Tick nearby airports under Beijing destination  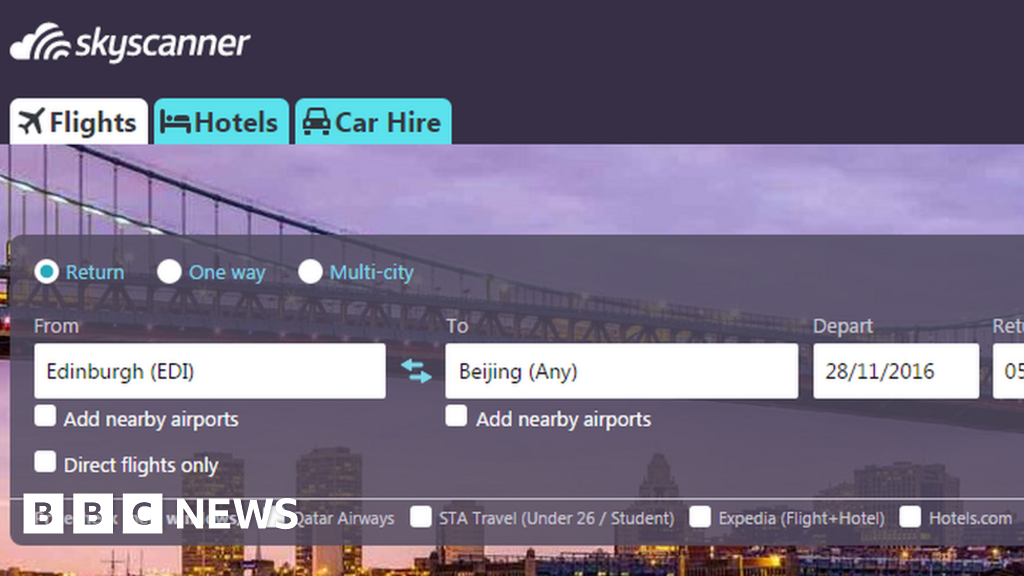coord(456,416)
